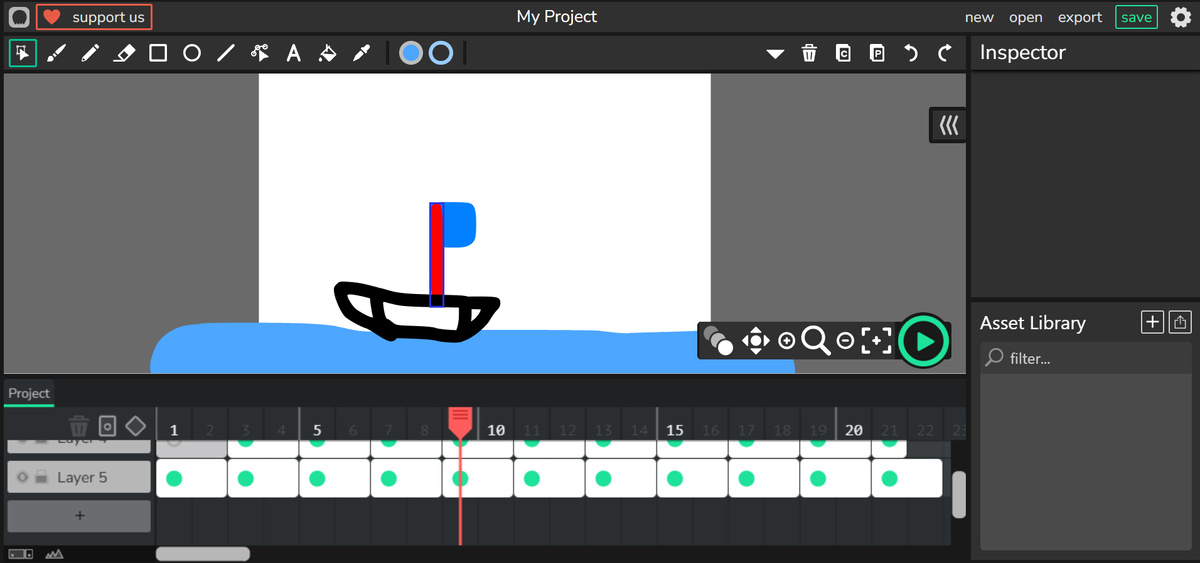This screenshot has width=1200, height=563.
Task: Delete the selection with the toolbar trash icon
Action: [809, 53]
